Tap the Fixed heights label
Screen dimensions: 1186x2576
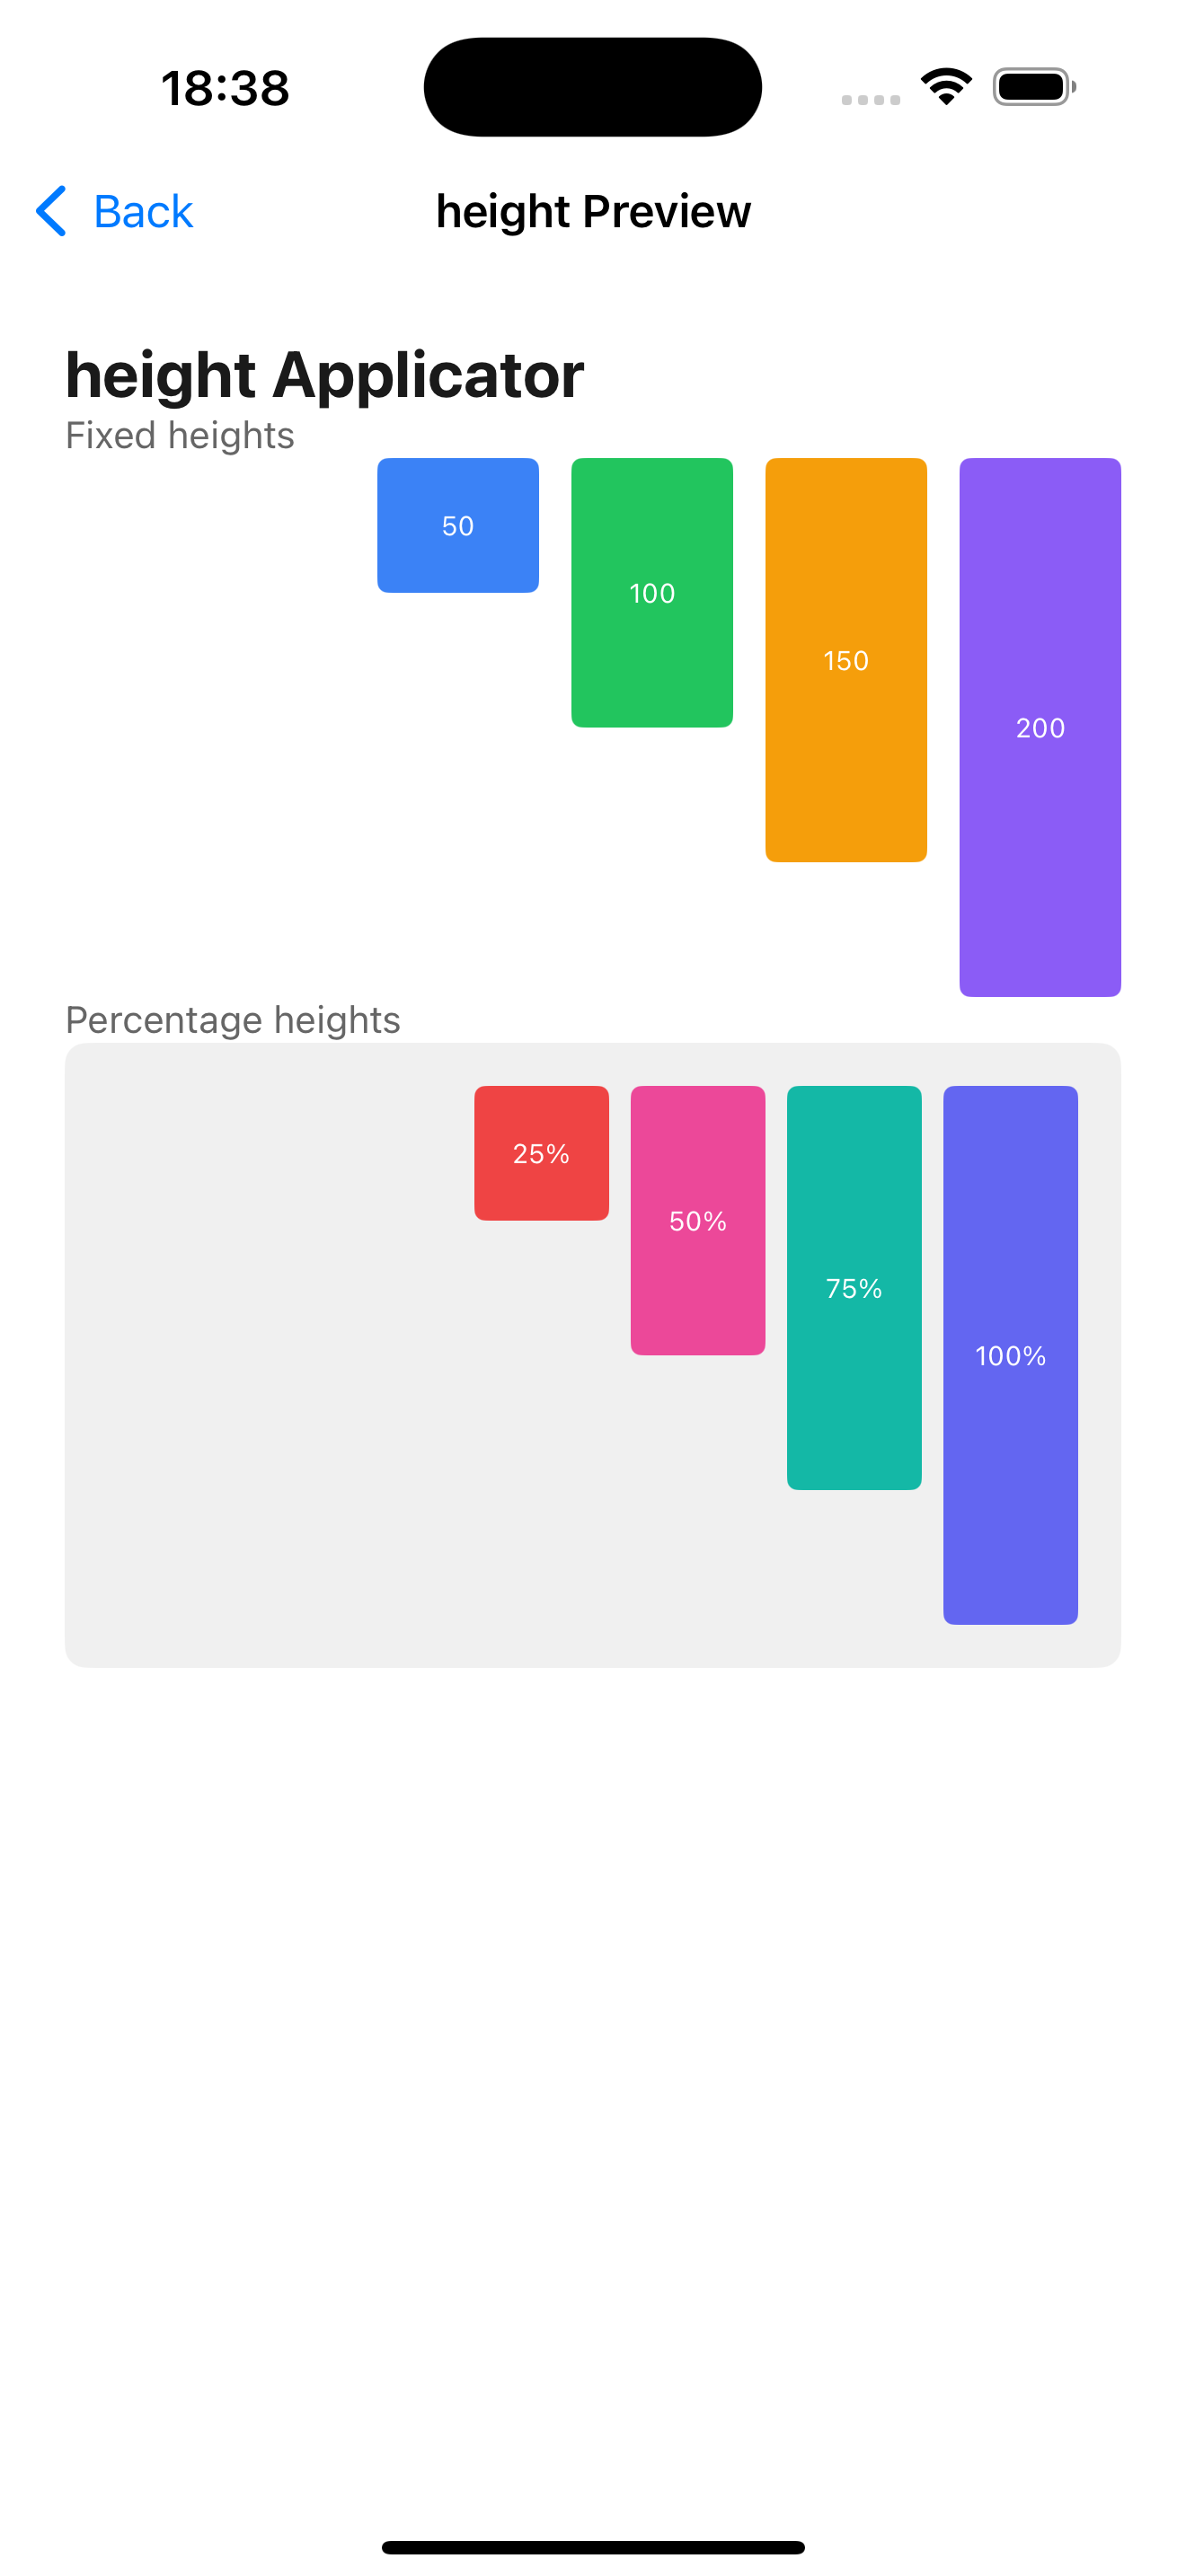point(180,436)
